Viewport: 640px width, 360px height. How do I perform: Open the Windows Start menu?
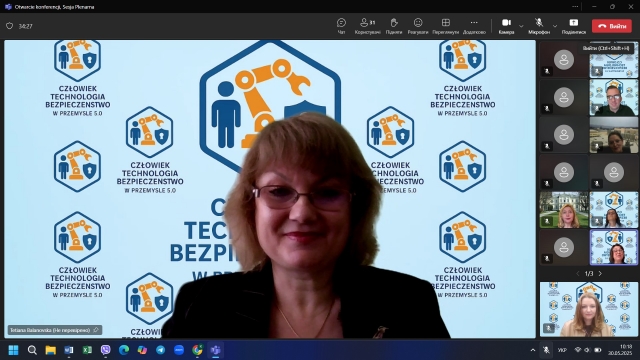click(13, 350)
